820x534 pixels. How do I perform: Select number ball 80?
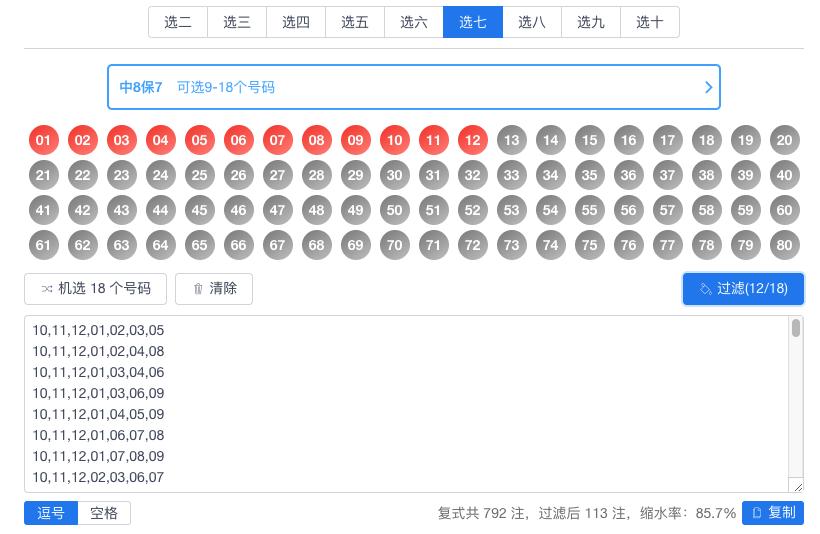784,245
